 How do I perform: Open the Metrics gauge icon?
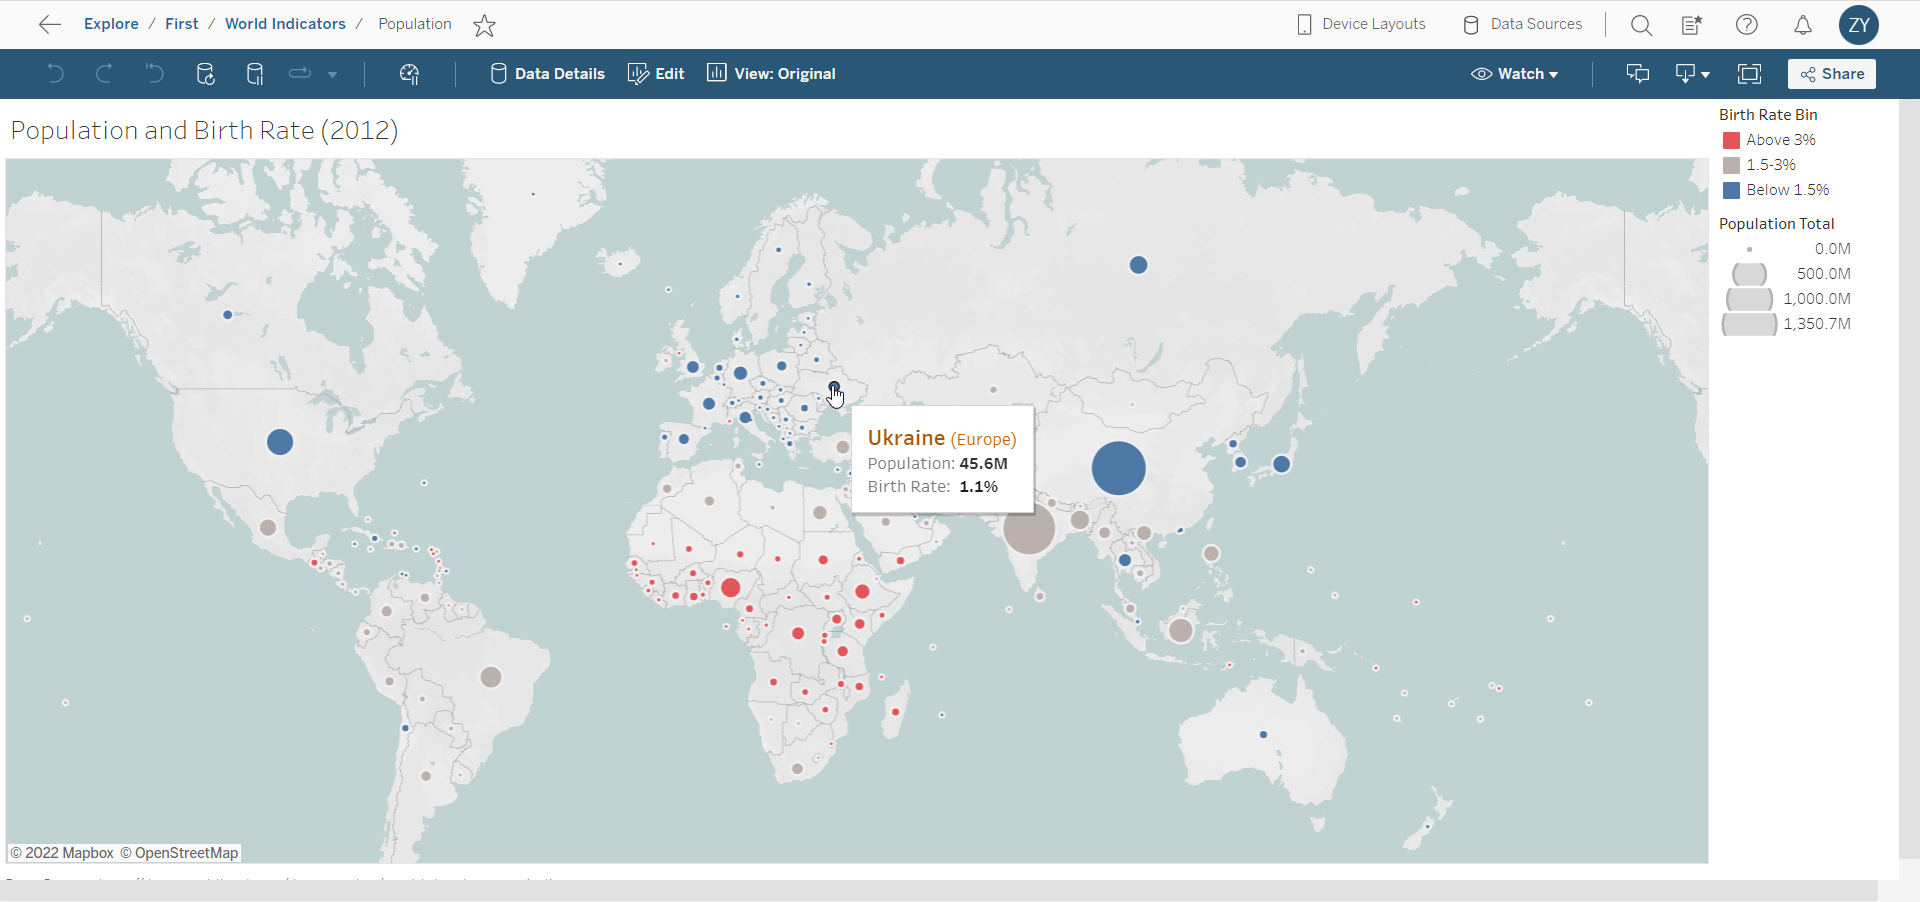(x=410, y=73)
